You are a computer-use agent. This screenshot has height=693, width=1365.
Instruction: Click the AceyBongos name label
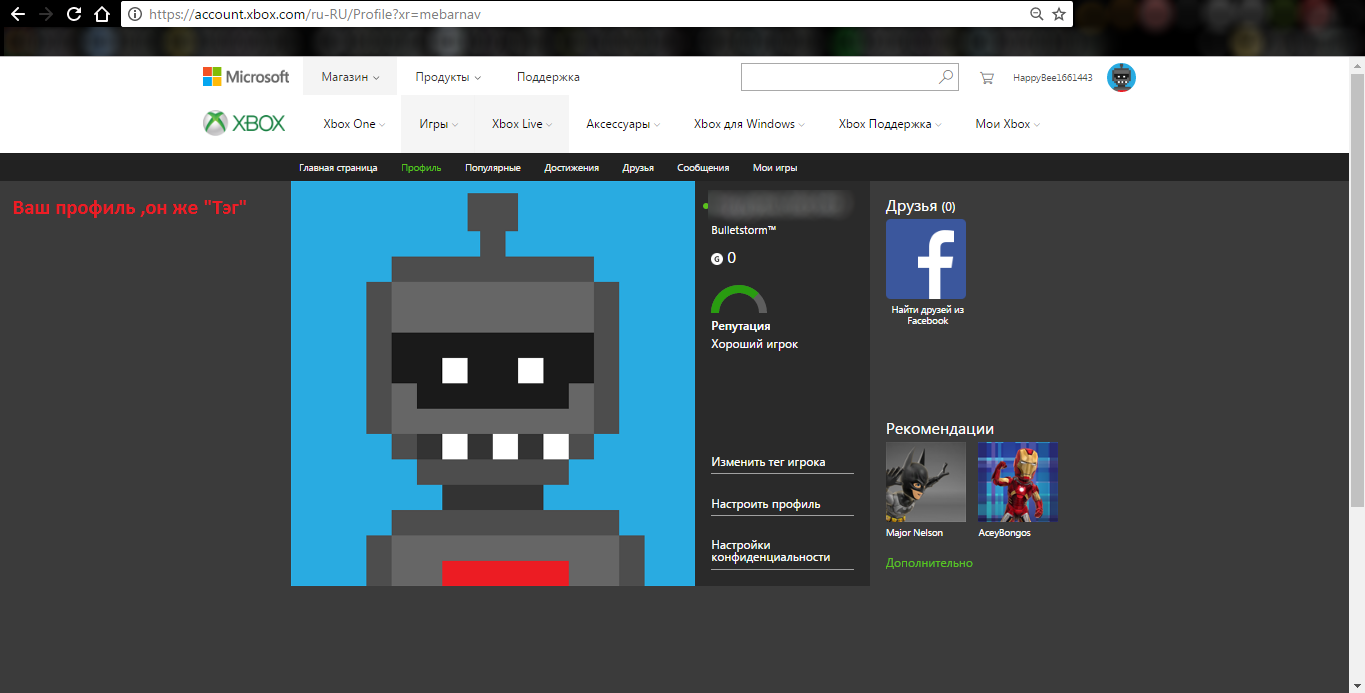tap(1004, 533)
